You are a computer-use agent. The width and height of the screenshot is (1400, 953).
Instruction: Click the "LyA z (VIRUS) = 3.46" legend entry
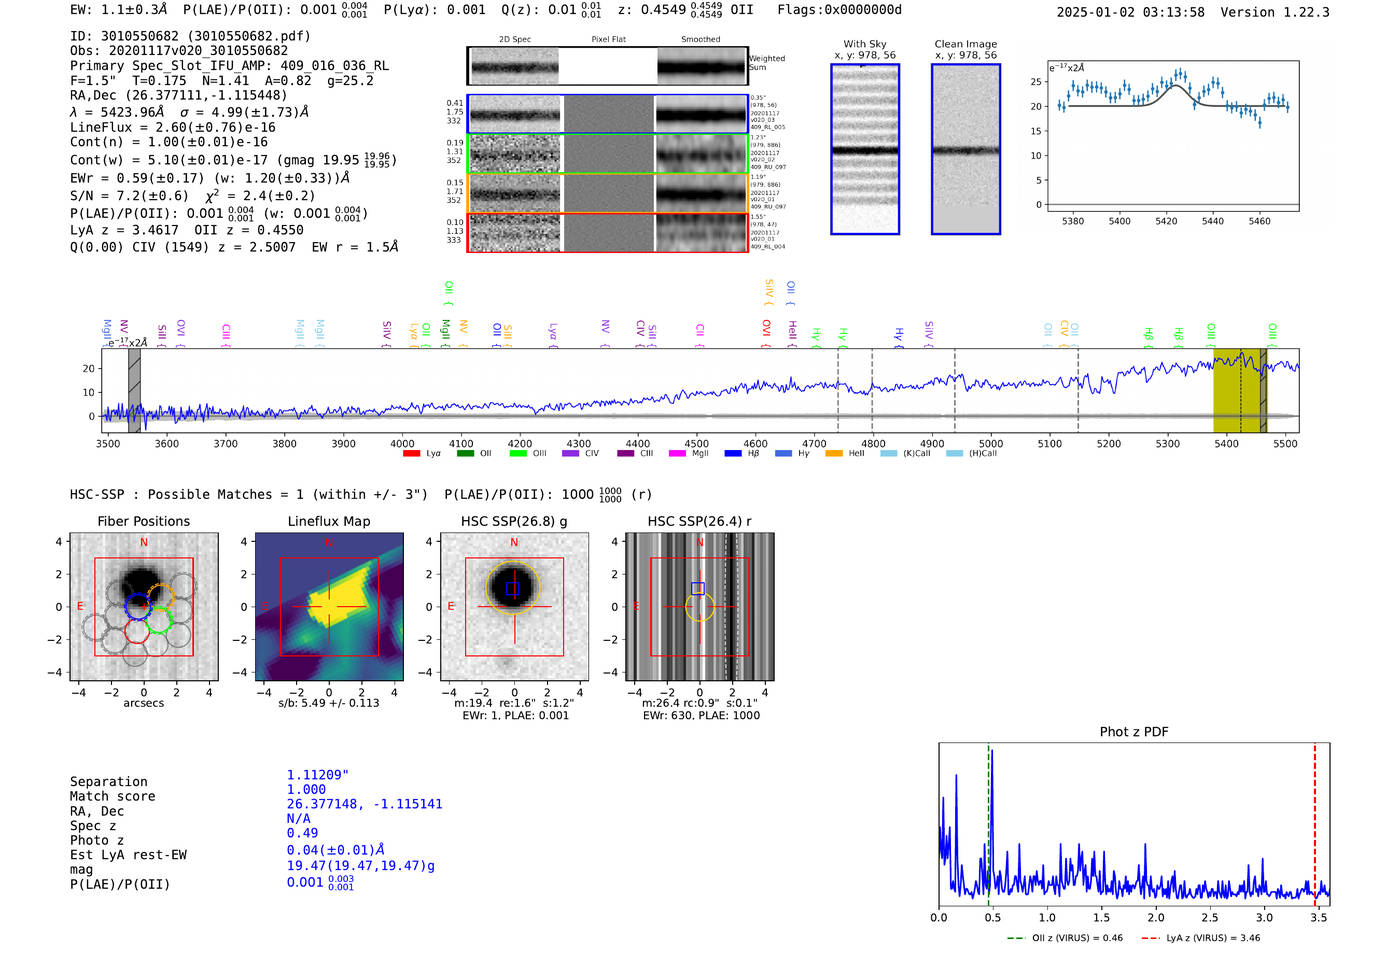(x=1200, y=938)
